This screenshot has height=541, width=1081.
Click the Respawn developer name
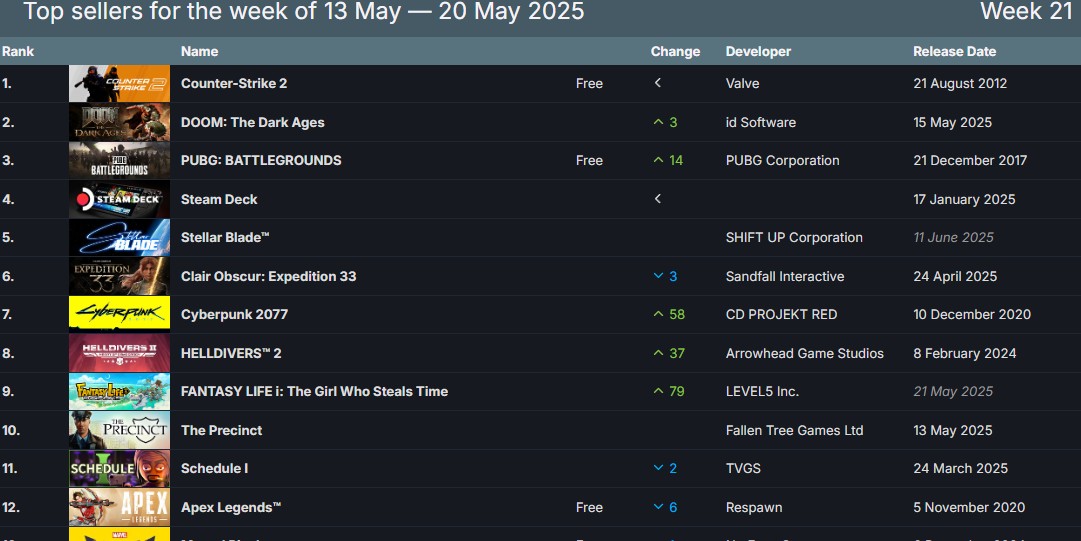754,508
